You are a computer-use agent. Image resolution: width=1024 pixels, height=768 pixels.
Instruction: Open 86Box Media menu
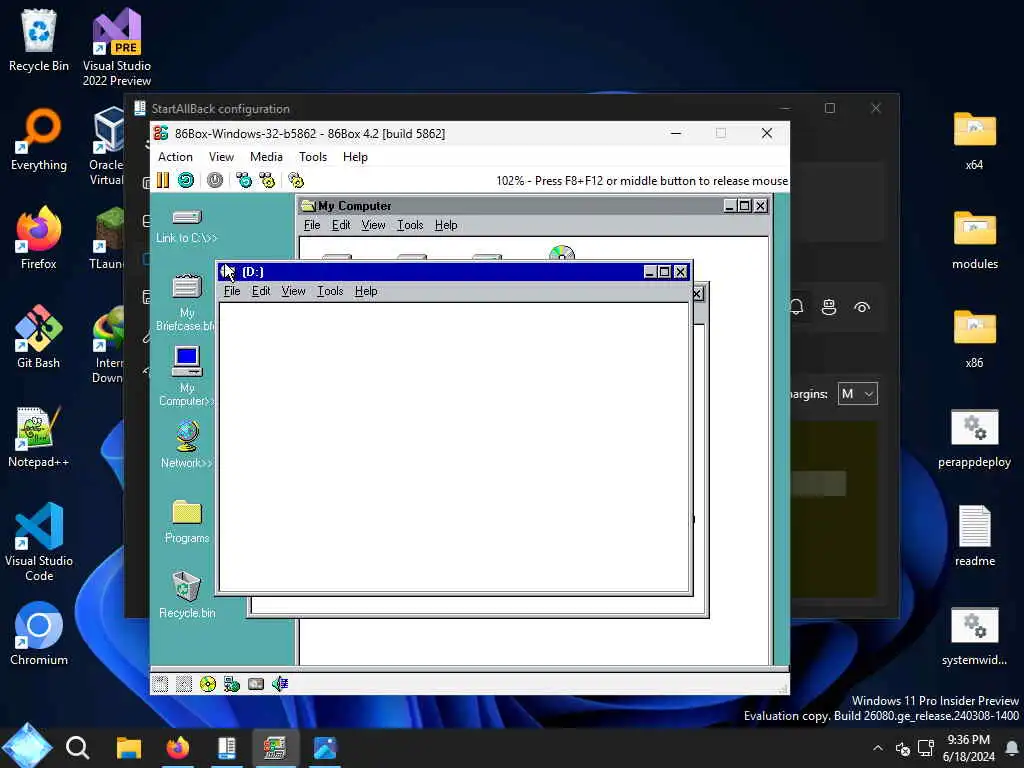266,157
